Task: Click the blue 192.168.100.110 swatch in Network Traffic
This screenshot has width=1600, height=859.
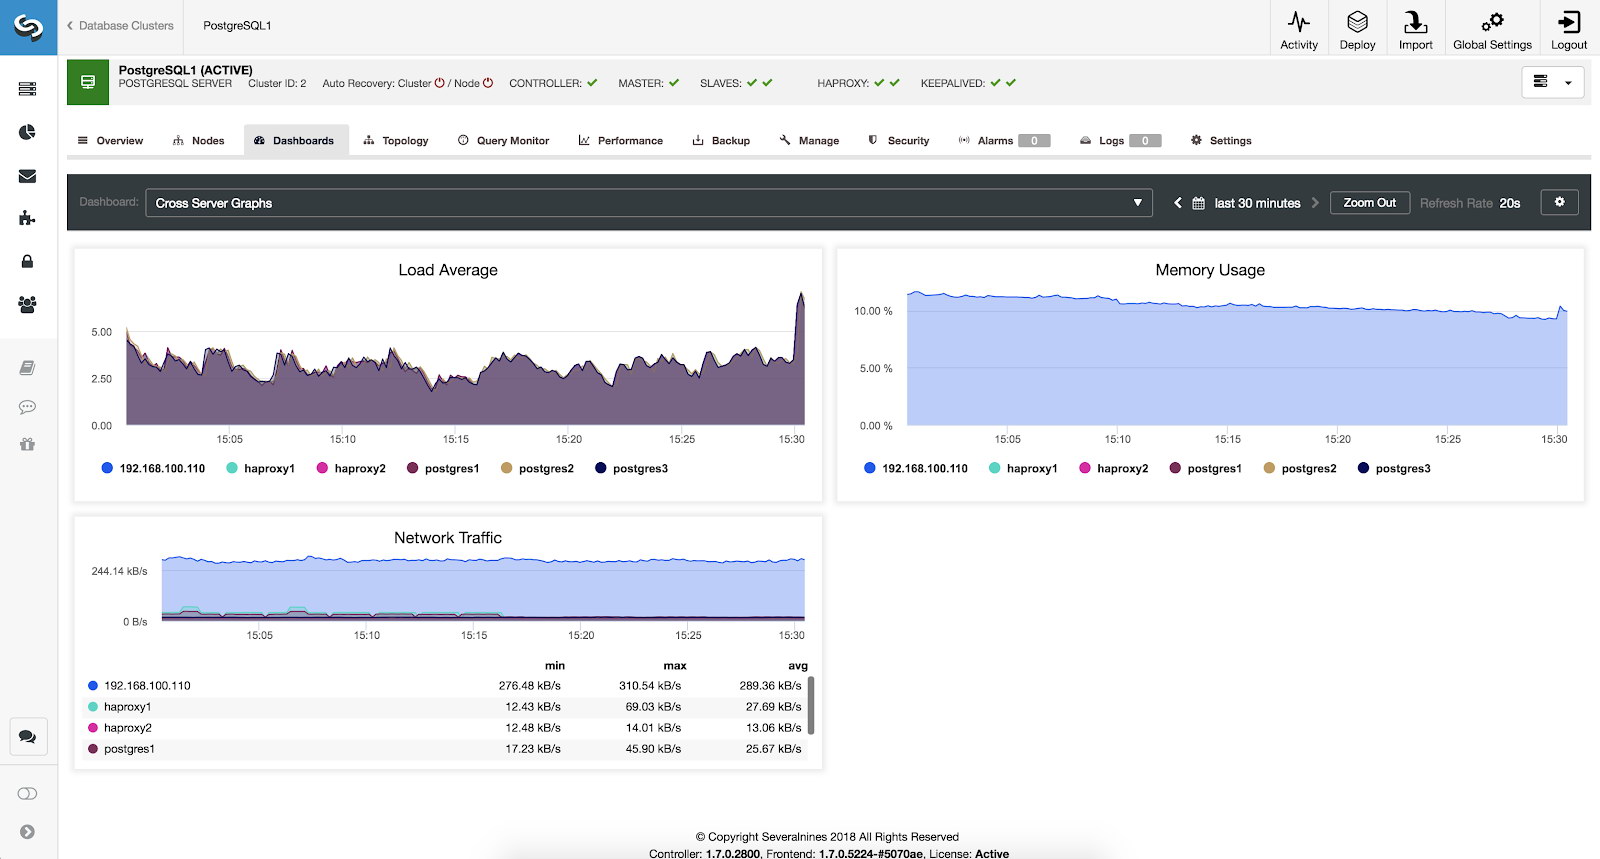Action: (93, 686)
